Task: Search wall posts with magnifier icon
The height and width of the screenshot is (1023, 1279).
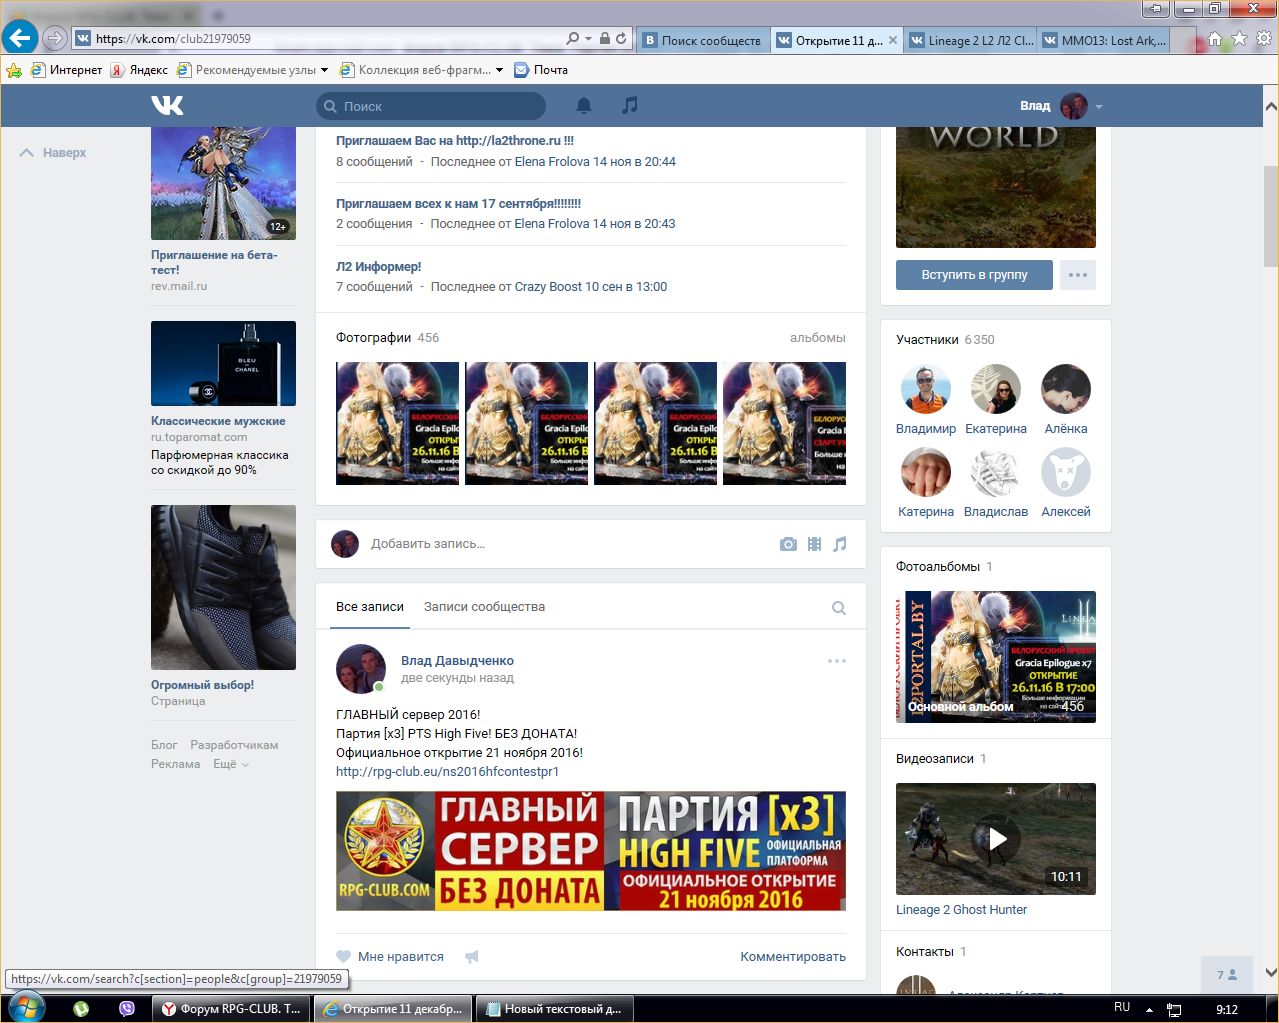Action: point(839,608)
